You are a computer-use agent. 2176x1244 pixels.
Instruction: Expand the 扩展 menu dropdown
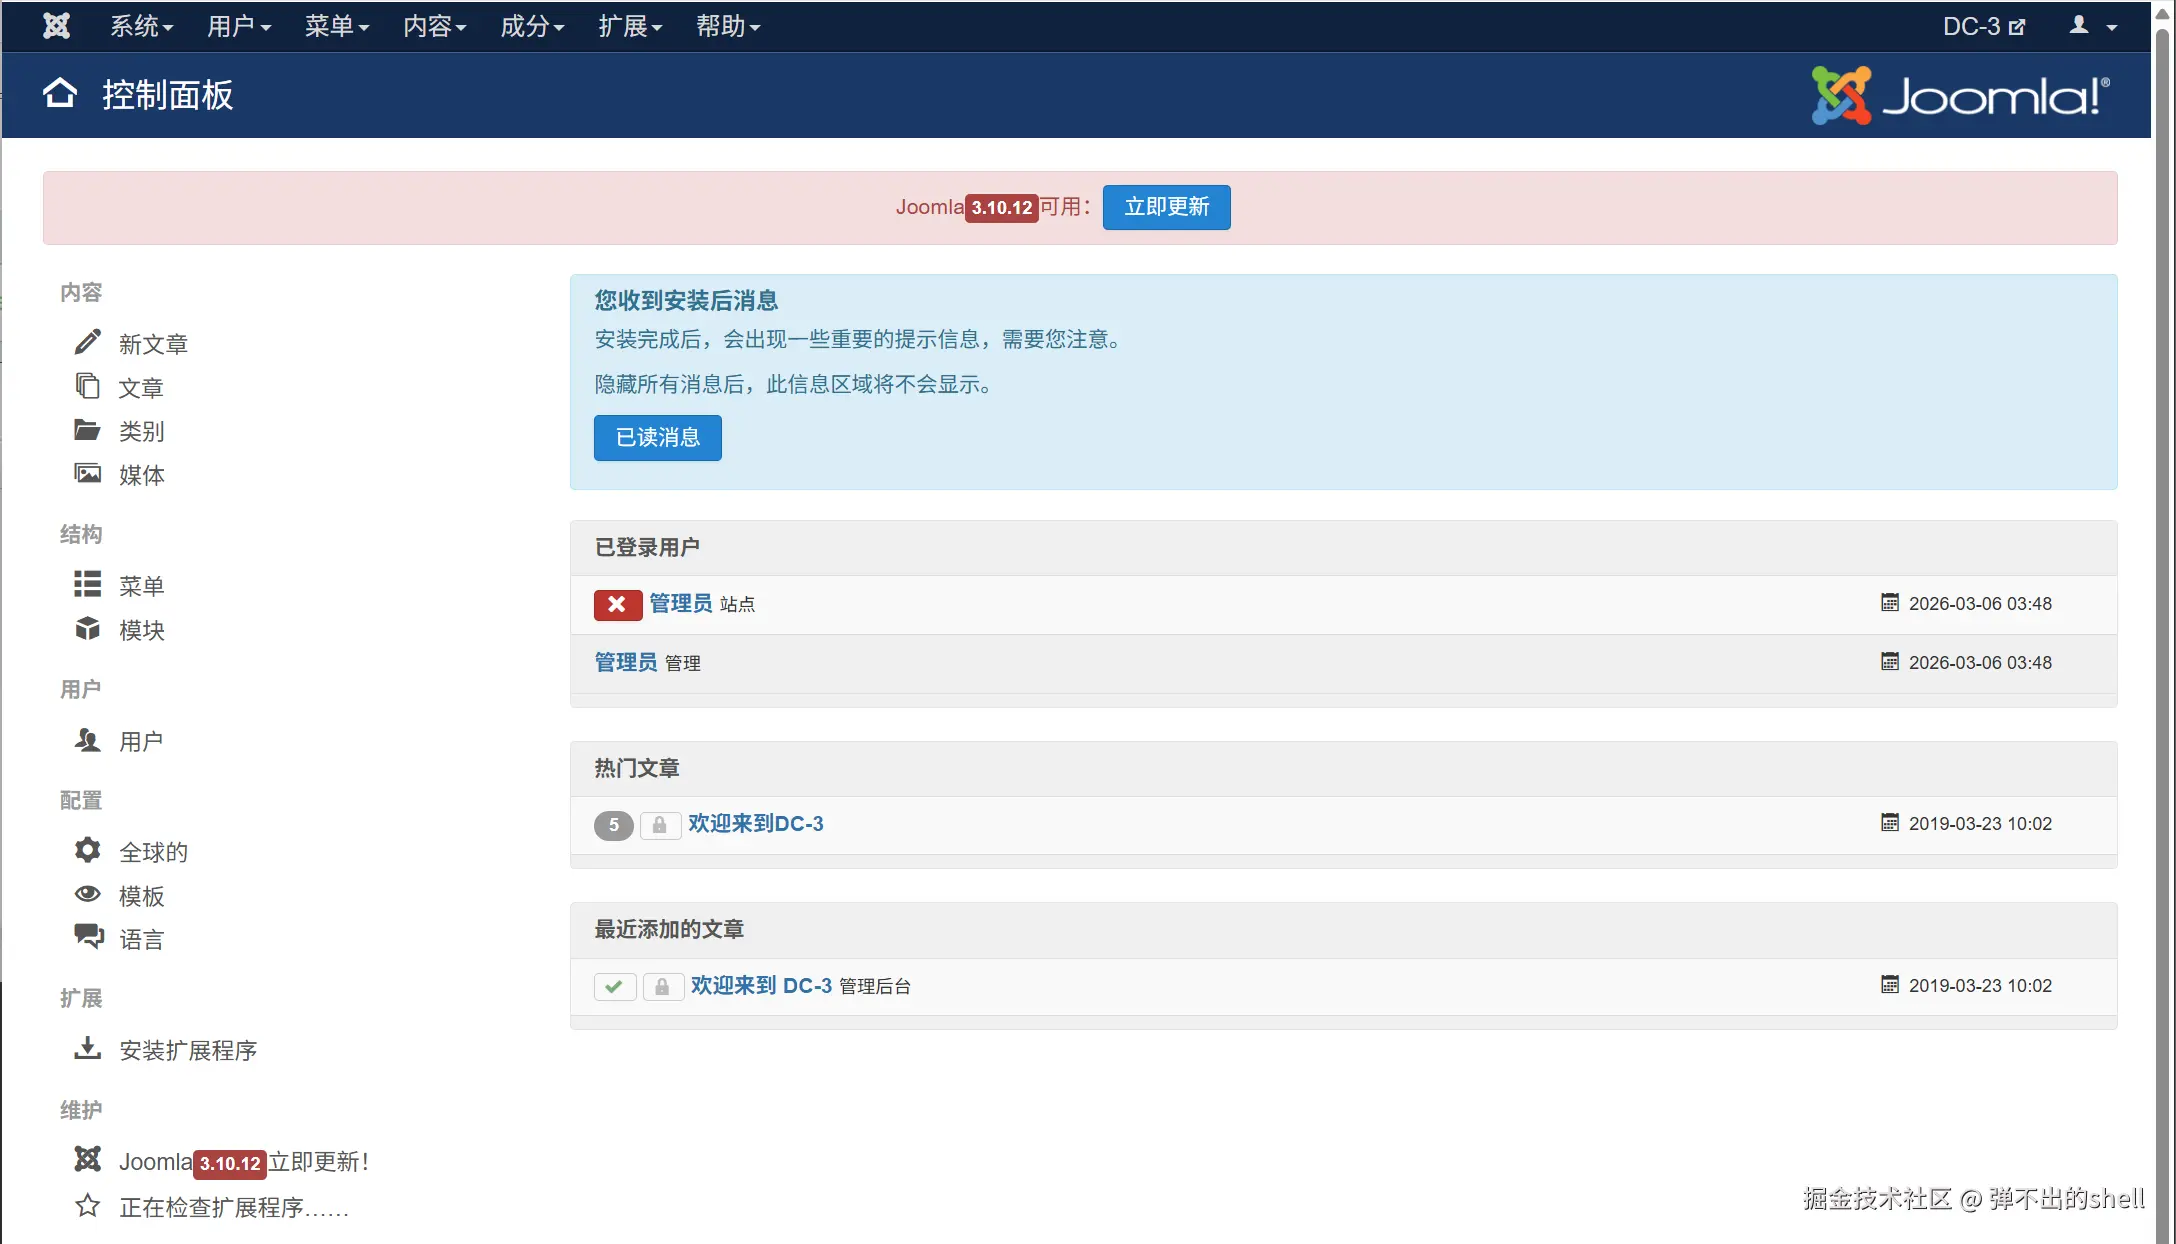point(630,26)
